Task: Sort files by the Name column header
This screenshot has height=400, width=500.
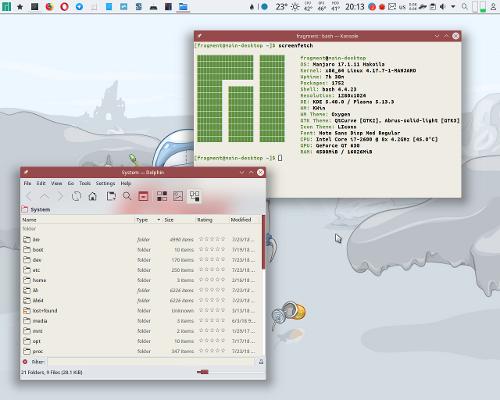Action: coord(77,220)
